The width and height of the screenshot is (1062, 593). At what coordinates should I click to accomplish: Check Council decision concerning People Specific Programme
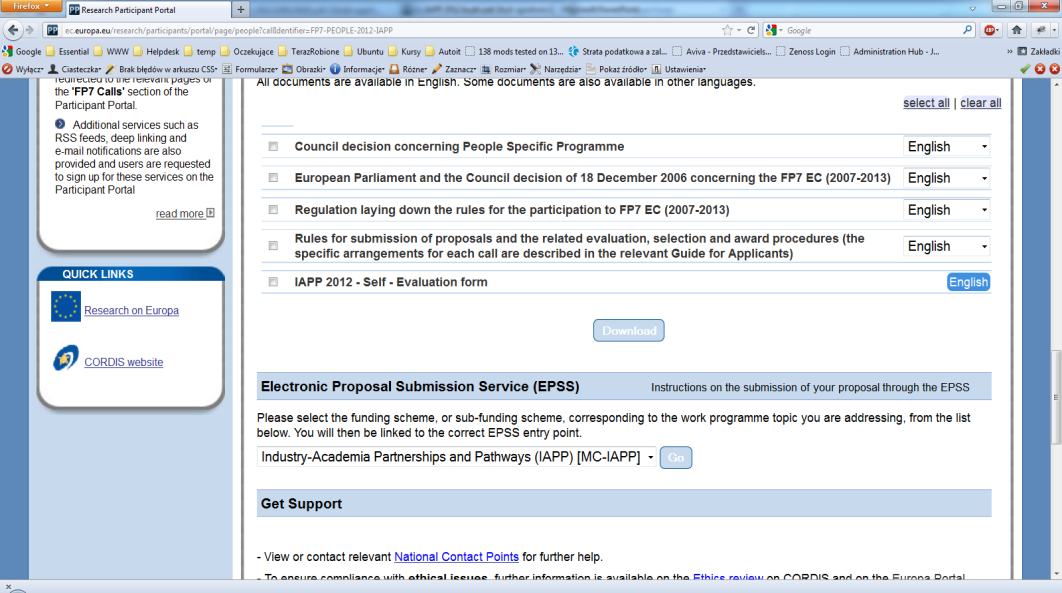[273, 146]
